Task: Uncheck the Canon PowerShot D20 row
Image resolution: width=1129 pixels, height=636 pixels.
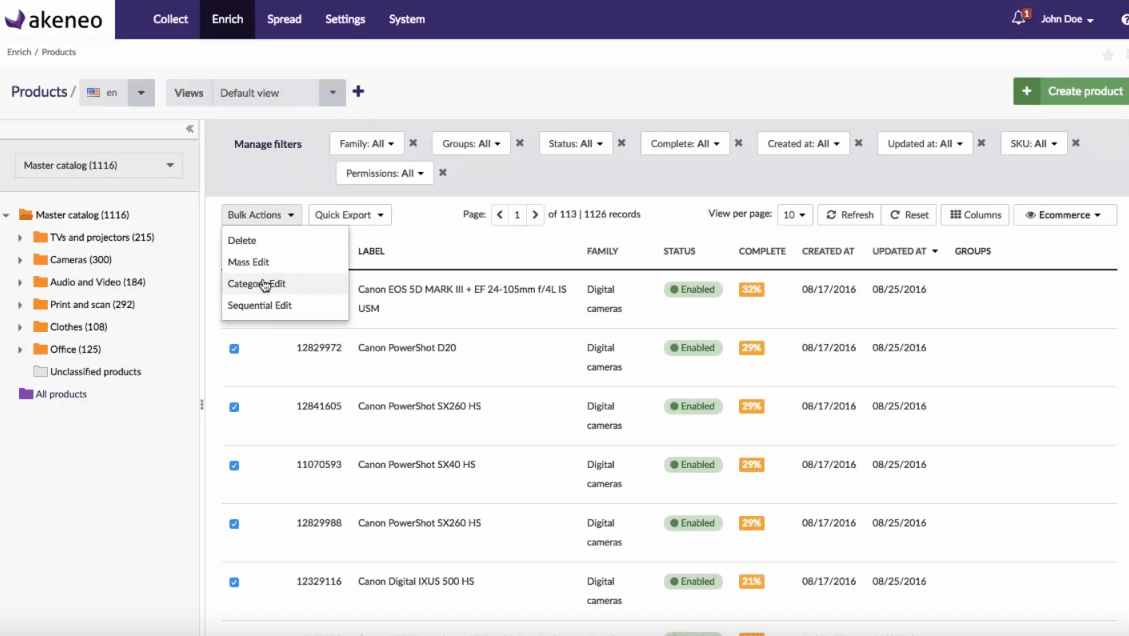Action: click(234, 349)
